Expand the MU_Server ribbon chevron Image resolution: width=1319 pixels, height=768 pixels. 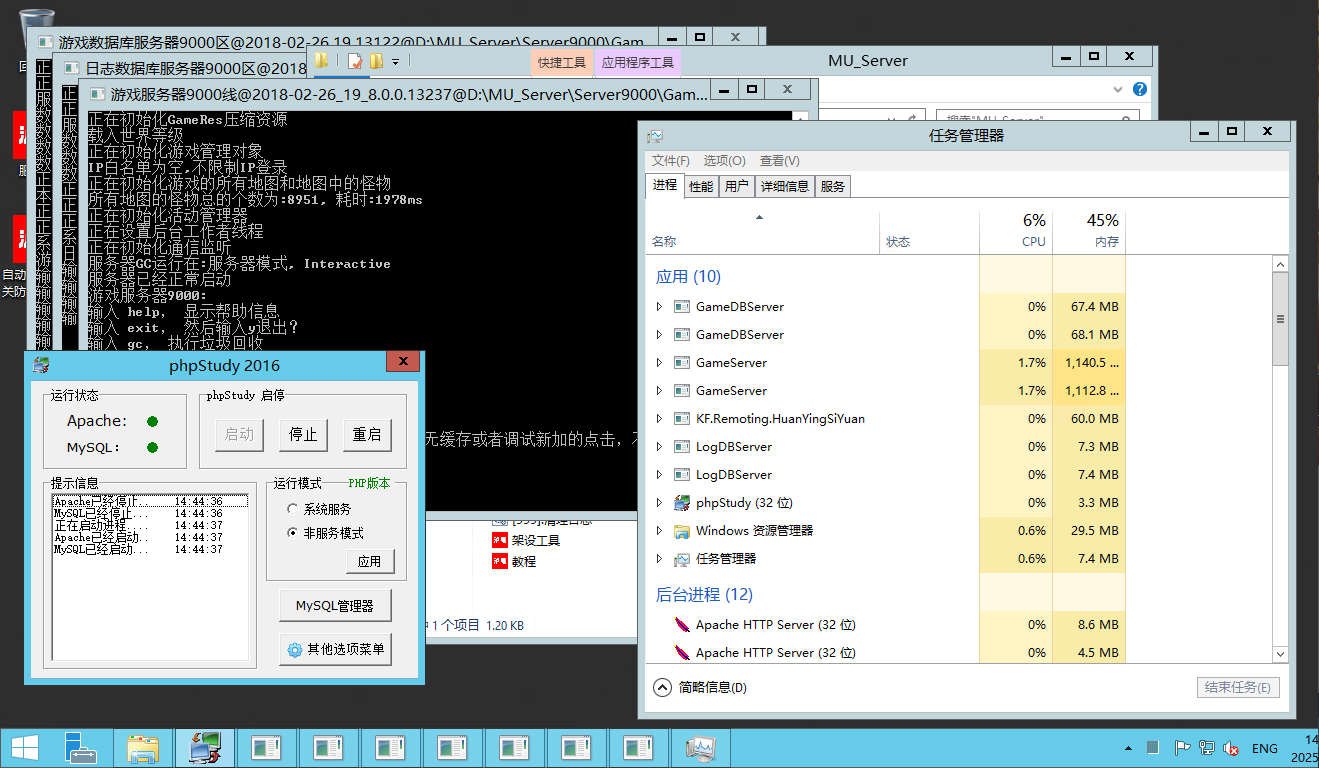pos(1118,89)
